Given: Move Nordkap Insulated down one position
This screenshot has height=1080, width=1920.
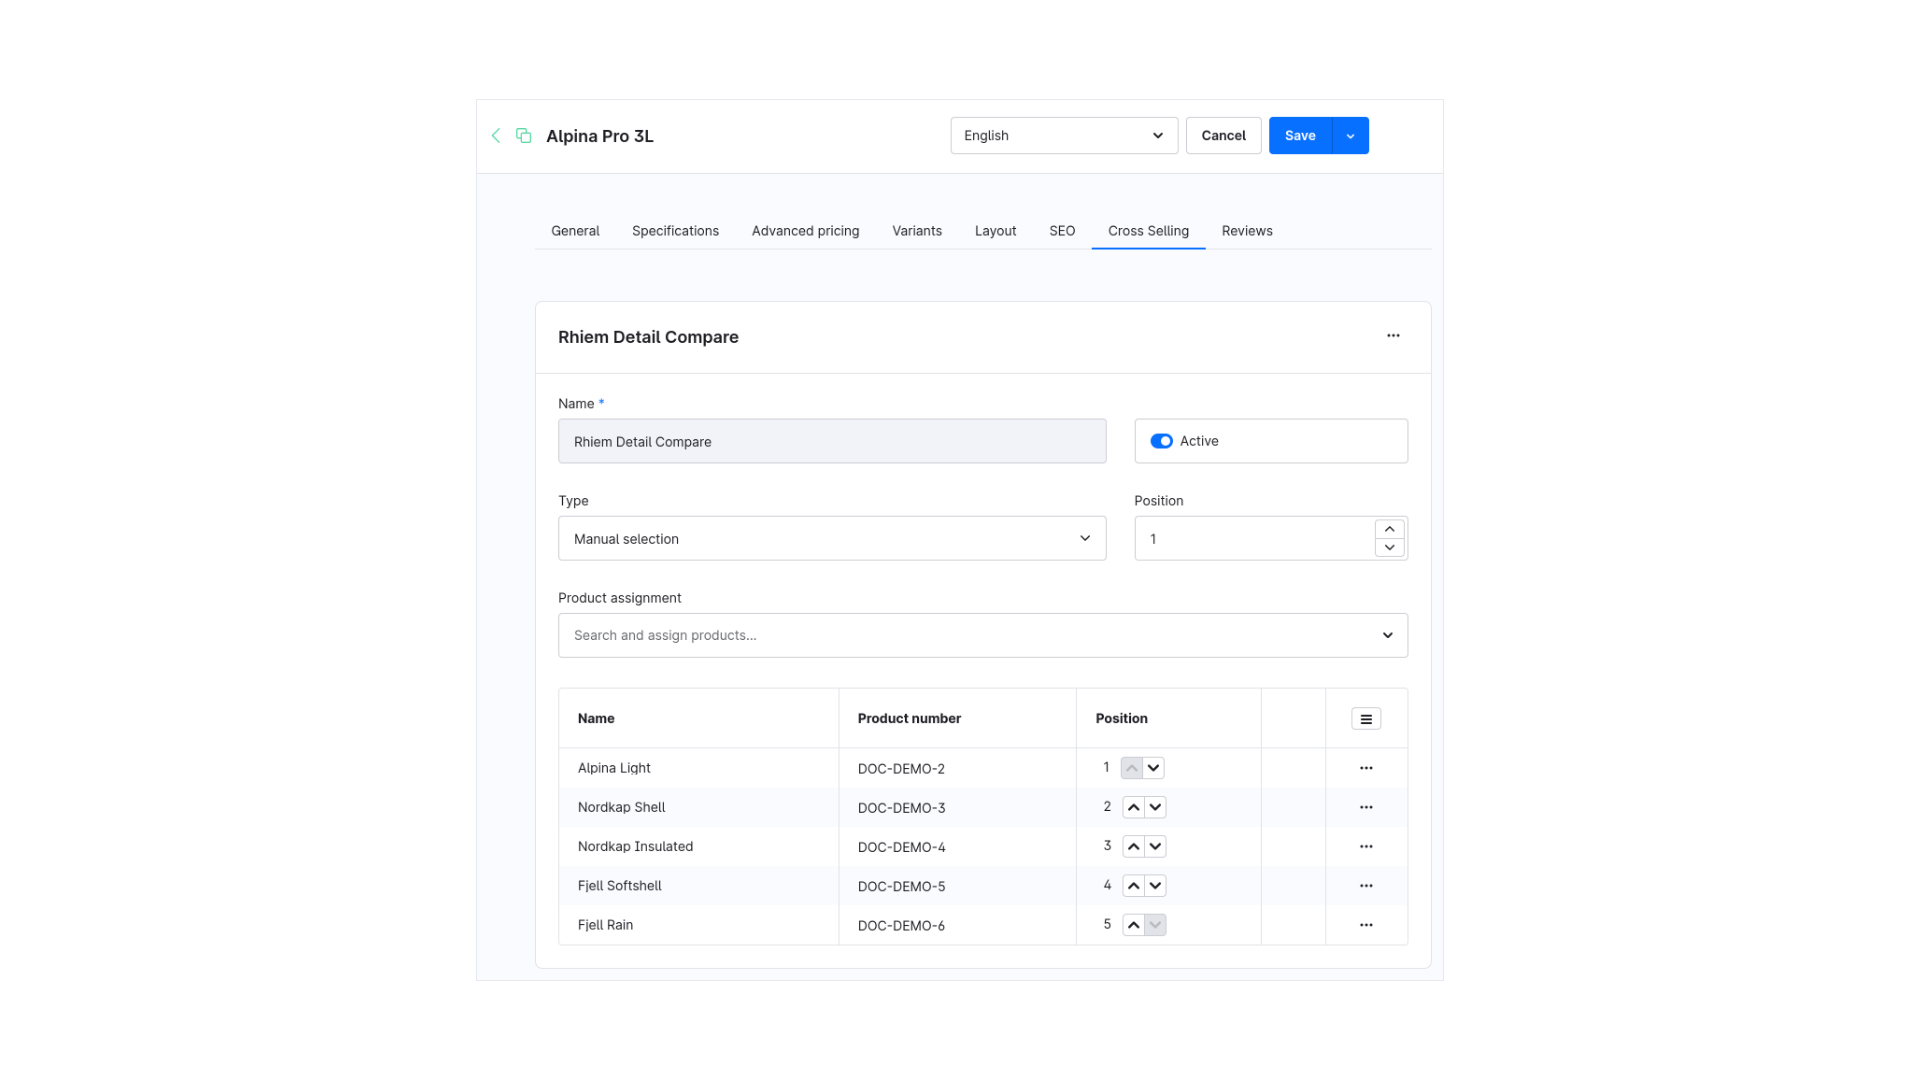Looking at the screenshot, I should tap(1155, 846).
